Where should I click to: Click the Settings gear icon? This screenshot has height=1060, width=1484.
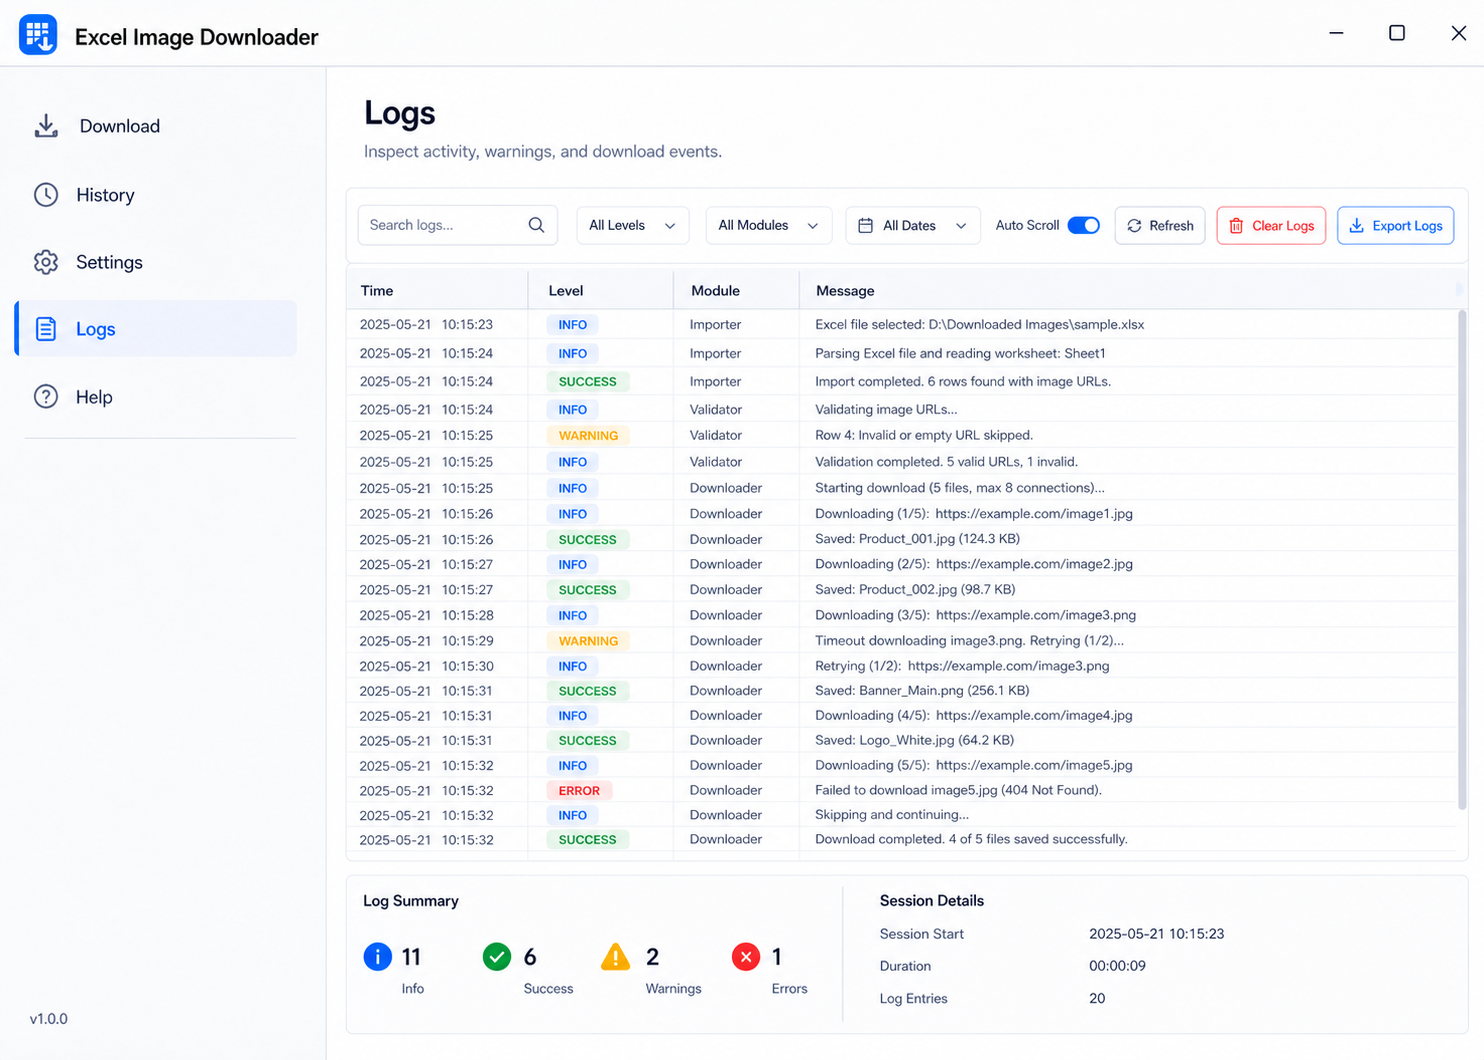(x=46, y=262)
